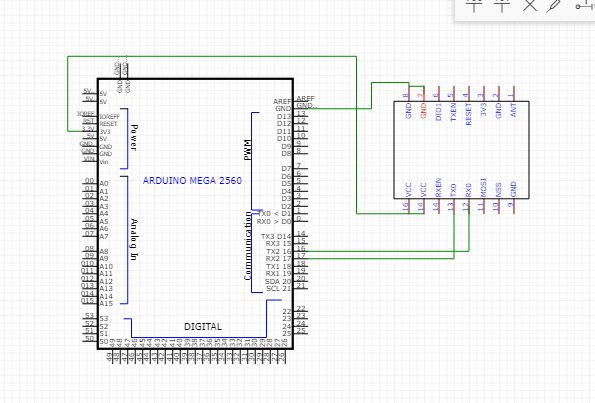Image resolution: width=595 pixels, height=403 pixels.
Task: Select the MOSI pin label on module
Action: (x=483, y=188)
